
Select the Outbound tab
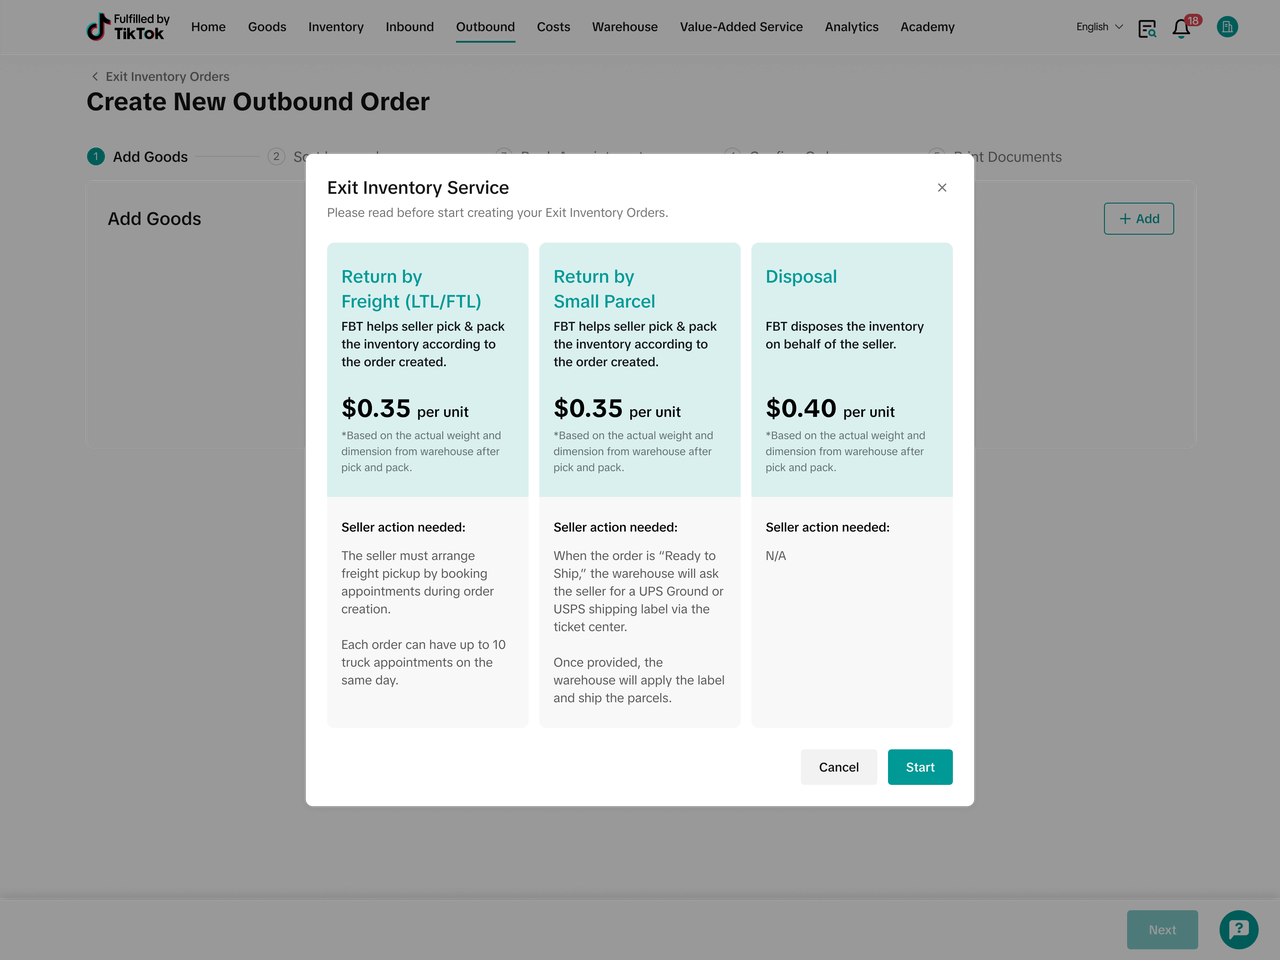[485, 27]
